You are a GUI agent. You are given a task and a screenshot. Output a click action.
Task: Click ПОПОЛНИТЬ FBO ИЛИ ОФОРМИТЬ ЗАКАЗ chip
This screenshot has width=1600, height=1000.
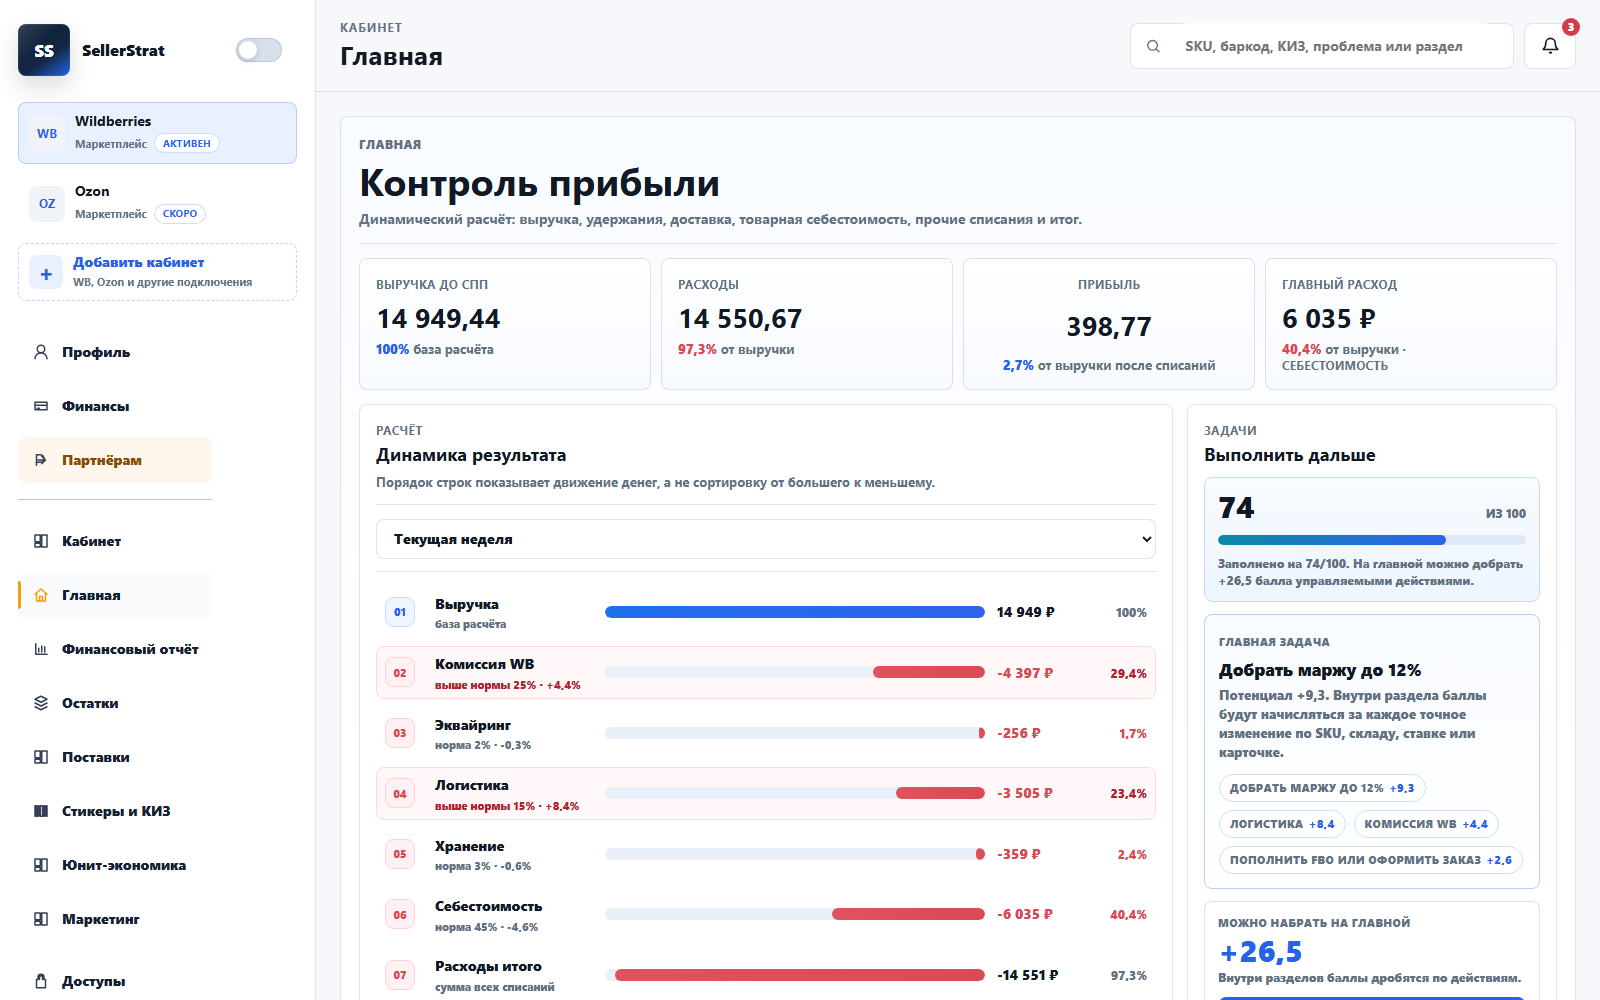point(1371,860)
